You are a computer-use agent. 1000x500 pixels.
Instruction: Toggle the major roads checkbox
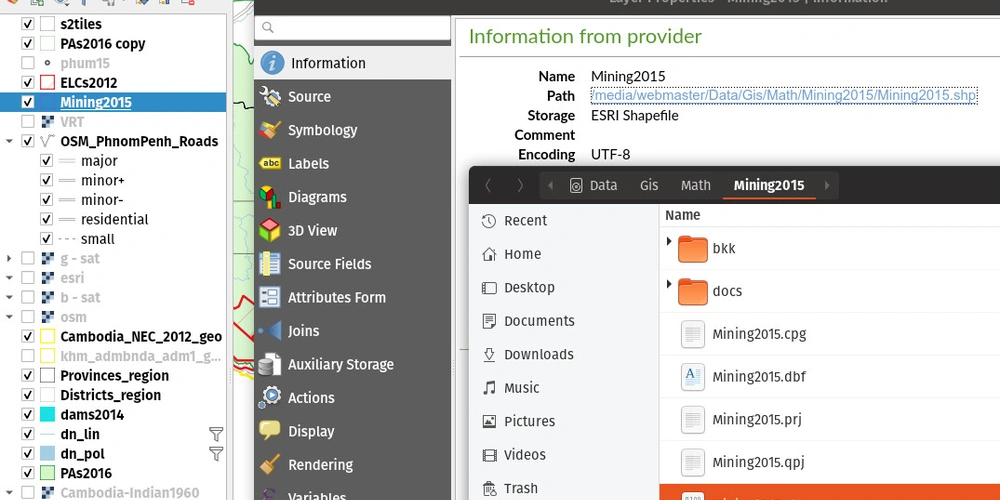tap(46, 161)
